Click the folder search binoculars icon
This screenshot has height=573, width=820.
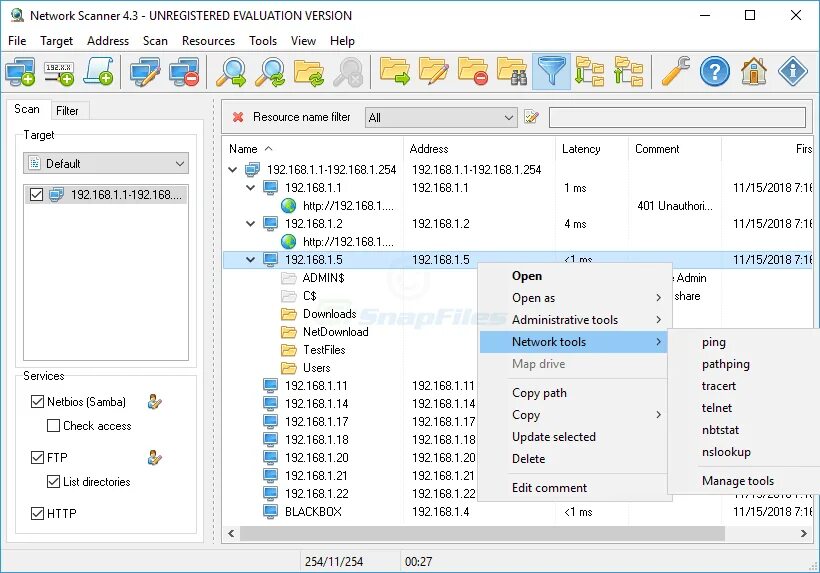tap(512, 72)
